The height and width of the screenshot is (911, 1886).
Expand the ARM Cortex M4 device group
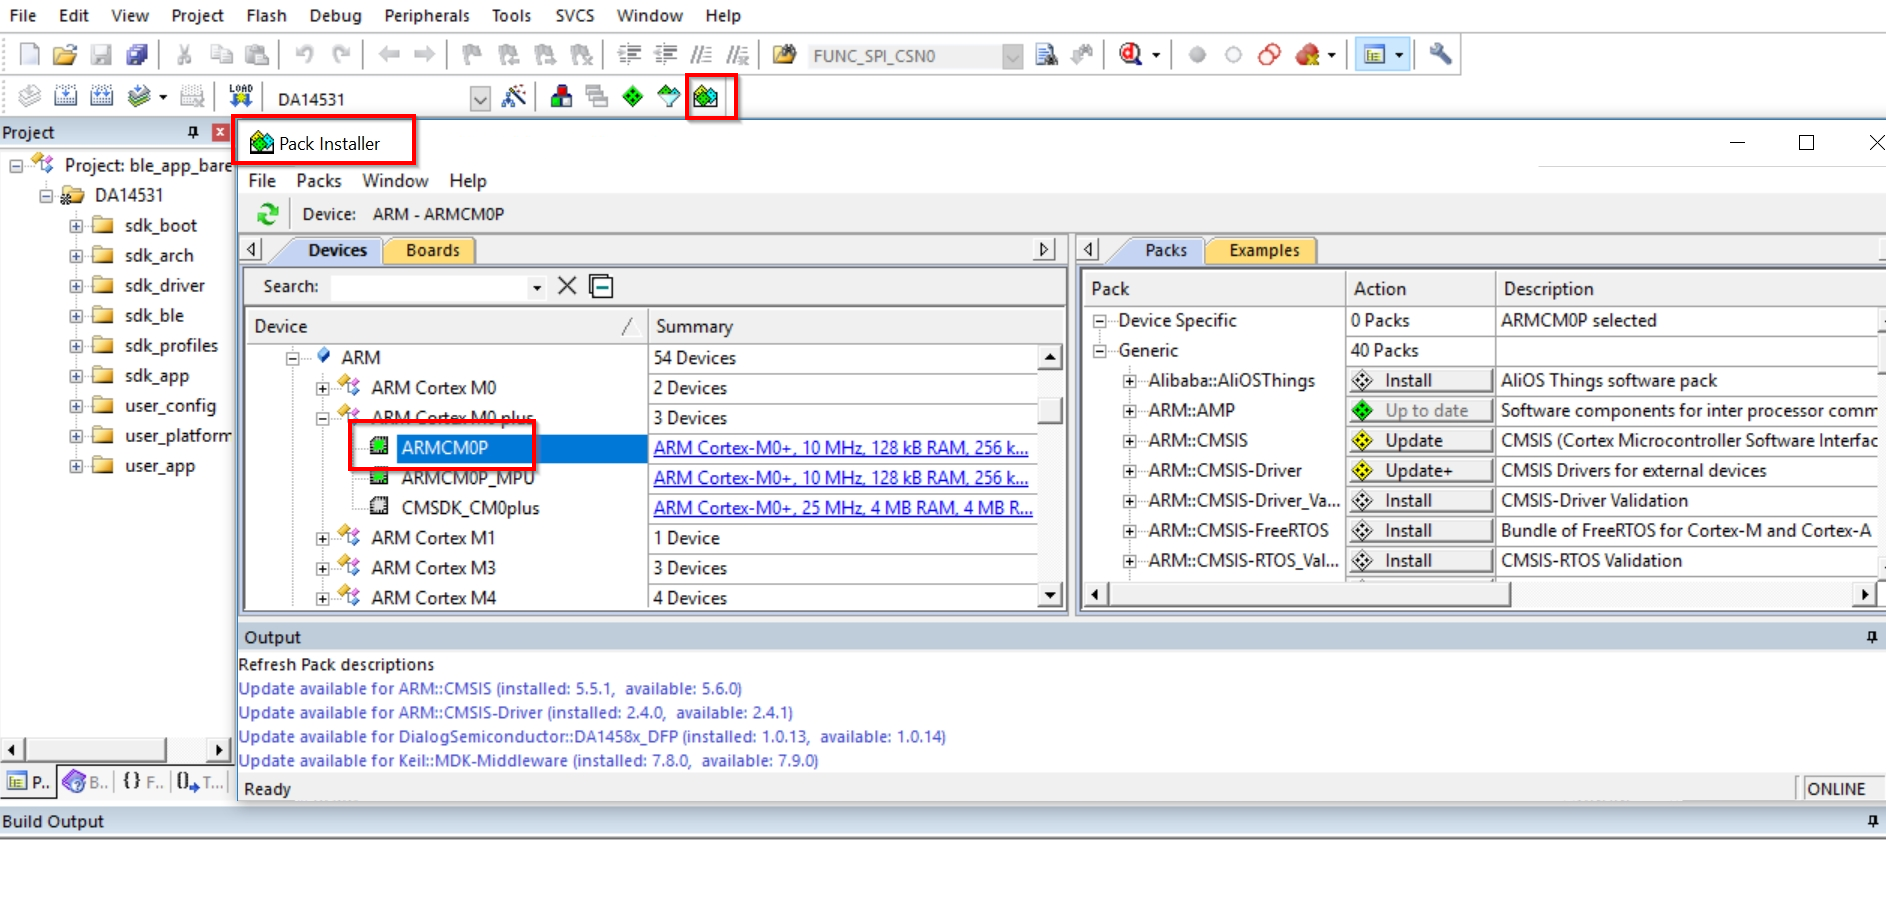click(323, 598)
